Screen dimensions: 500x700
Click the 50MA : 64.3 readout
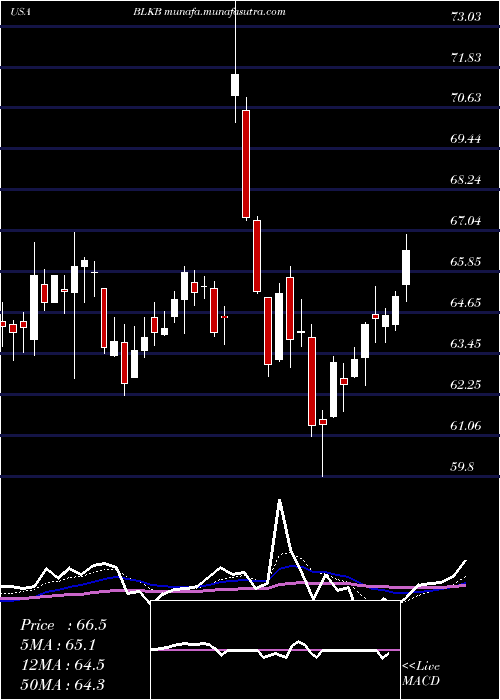(62, 684)
